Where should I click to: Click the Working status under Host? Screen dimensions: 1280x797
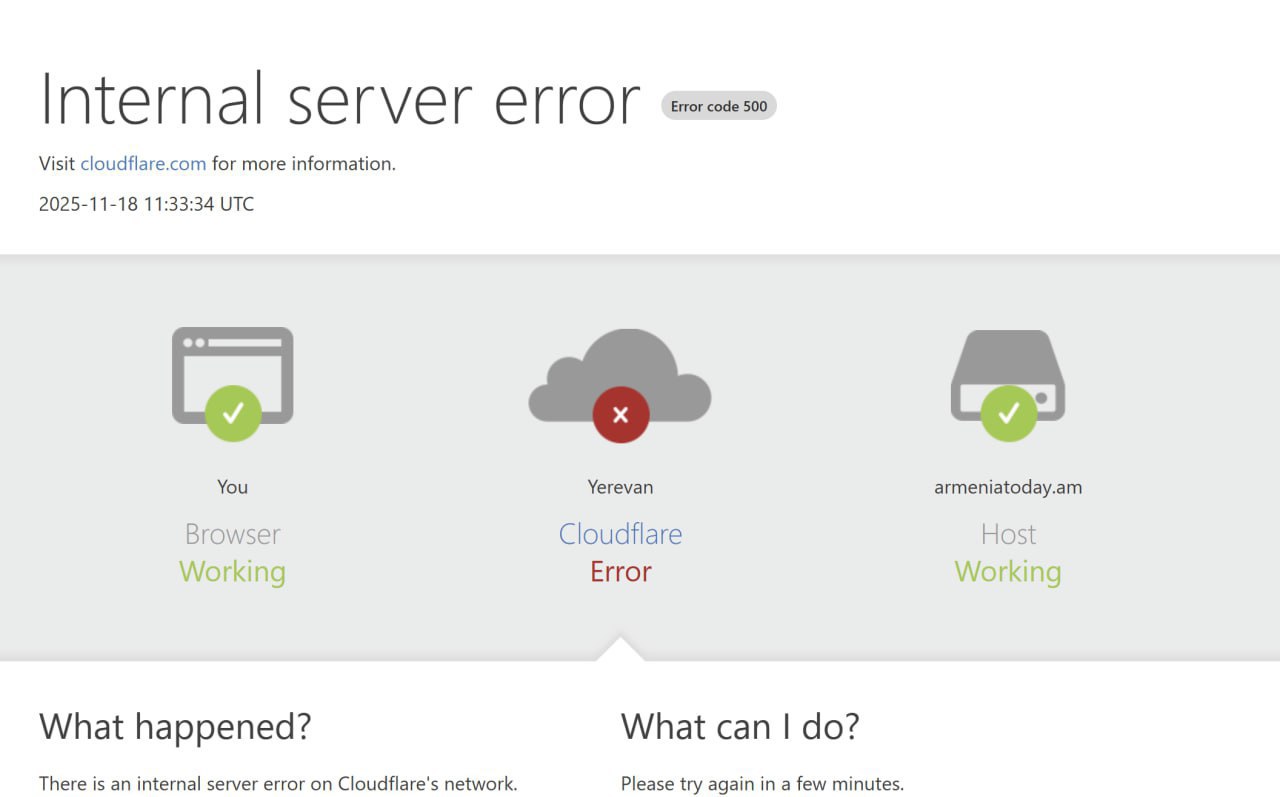click(x=1008, y=572)
